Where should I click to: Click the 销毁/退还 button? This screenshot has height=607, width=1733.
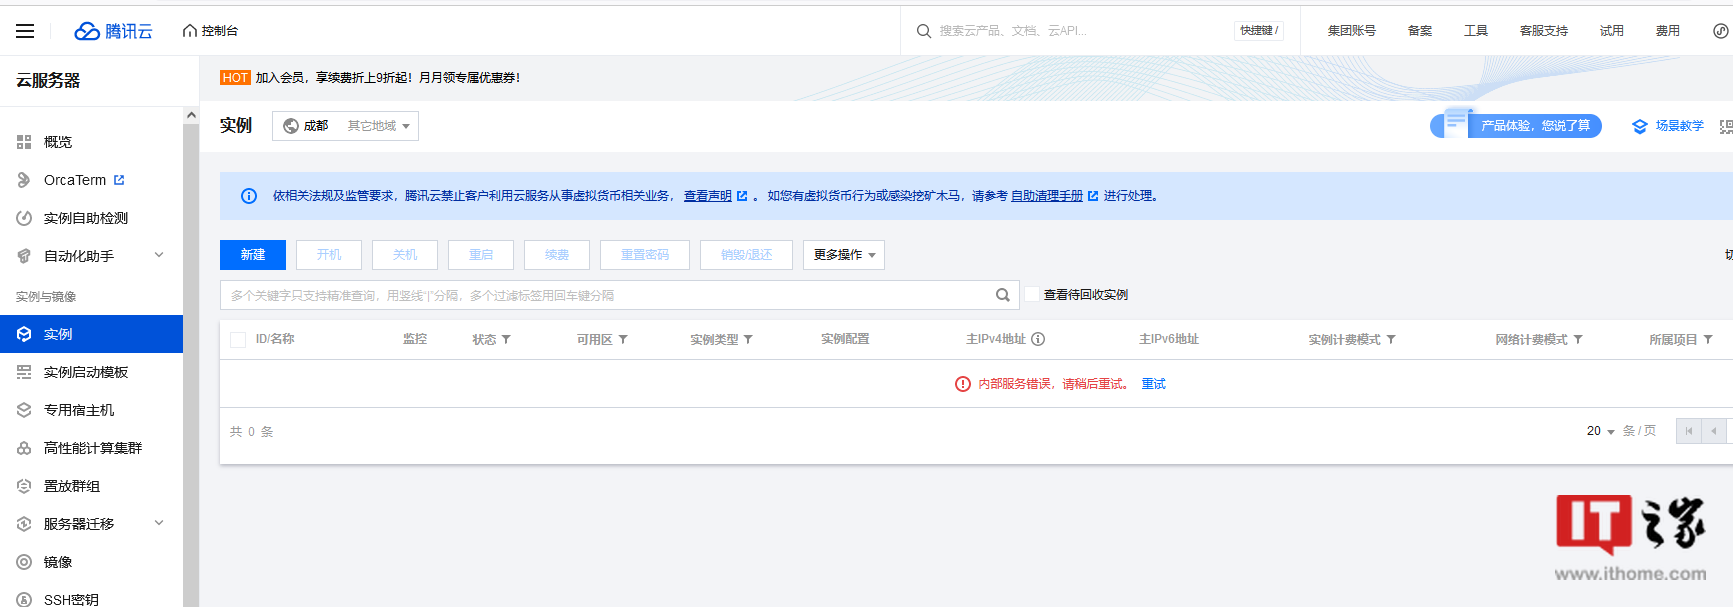747,255
